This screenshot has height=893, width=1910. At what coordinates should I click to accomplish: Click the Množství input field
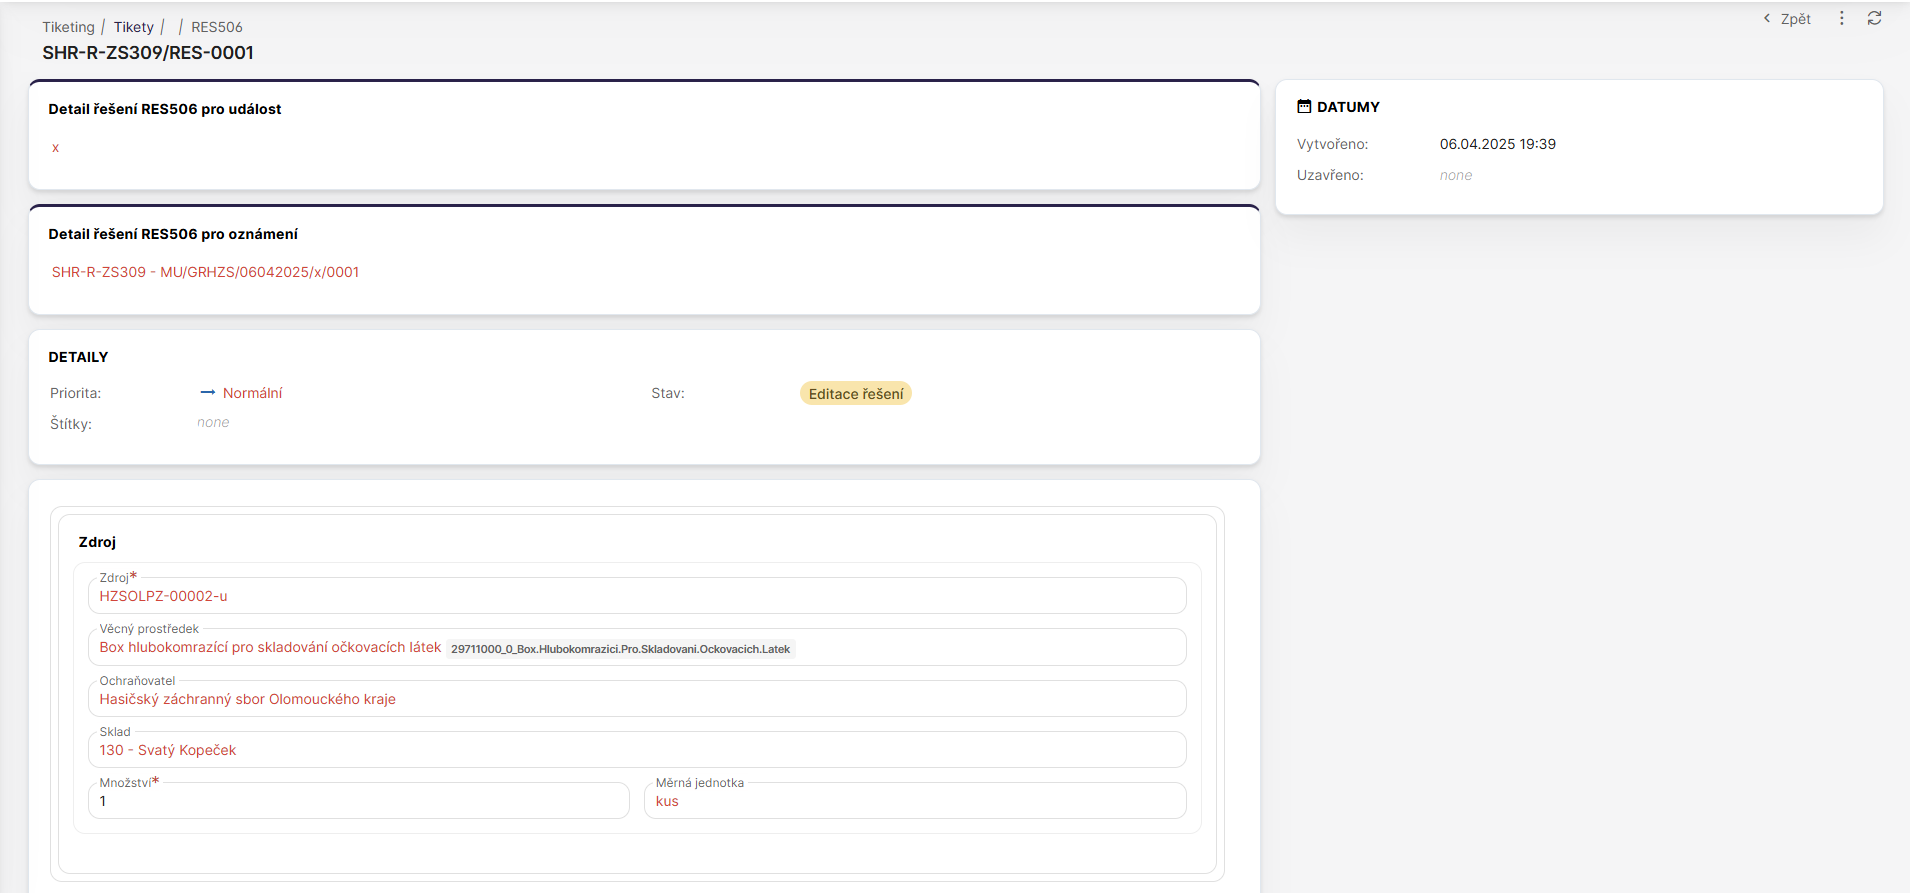coord(358,801)
